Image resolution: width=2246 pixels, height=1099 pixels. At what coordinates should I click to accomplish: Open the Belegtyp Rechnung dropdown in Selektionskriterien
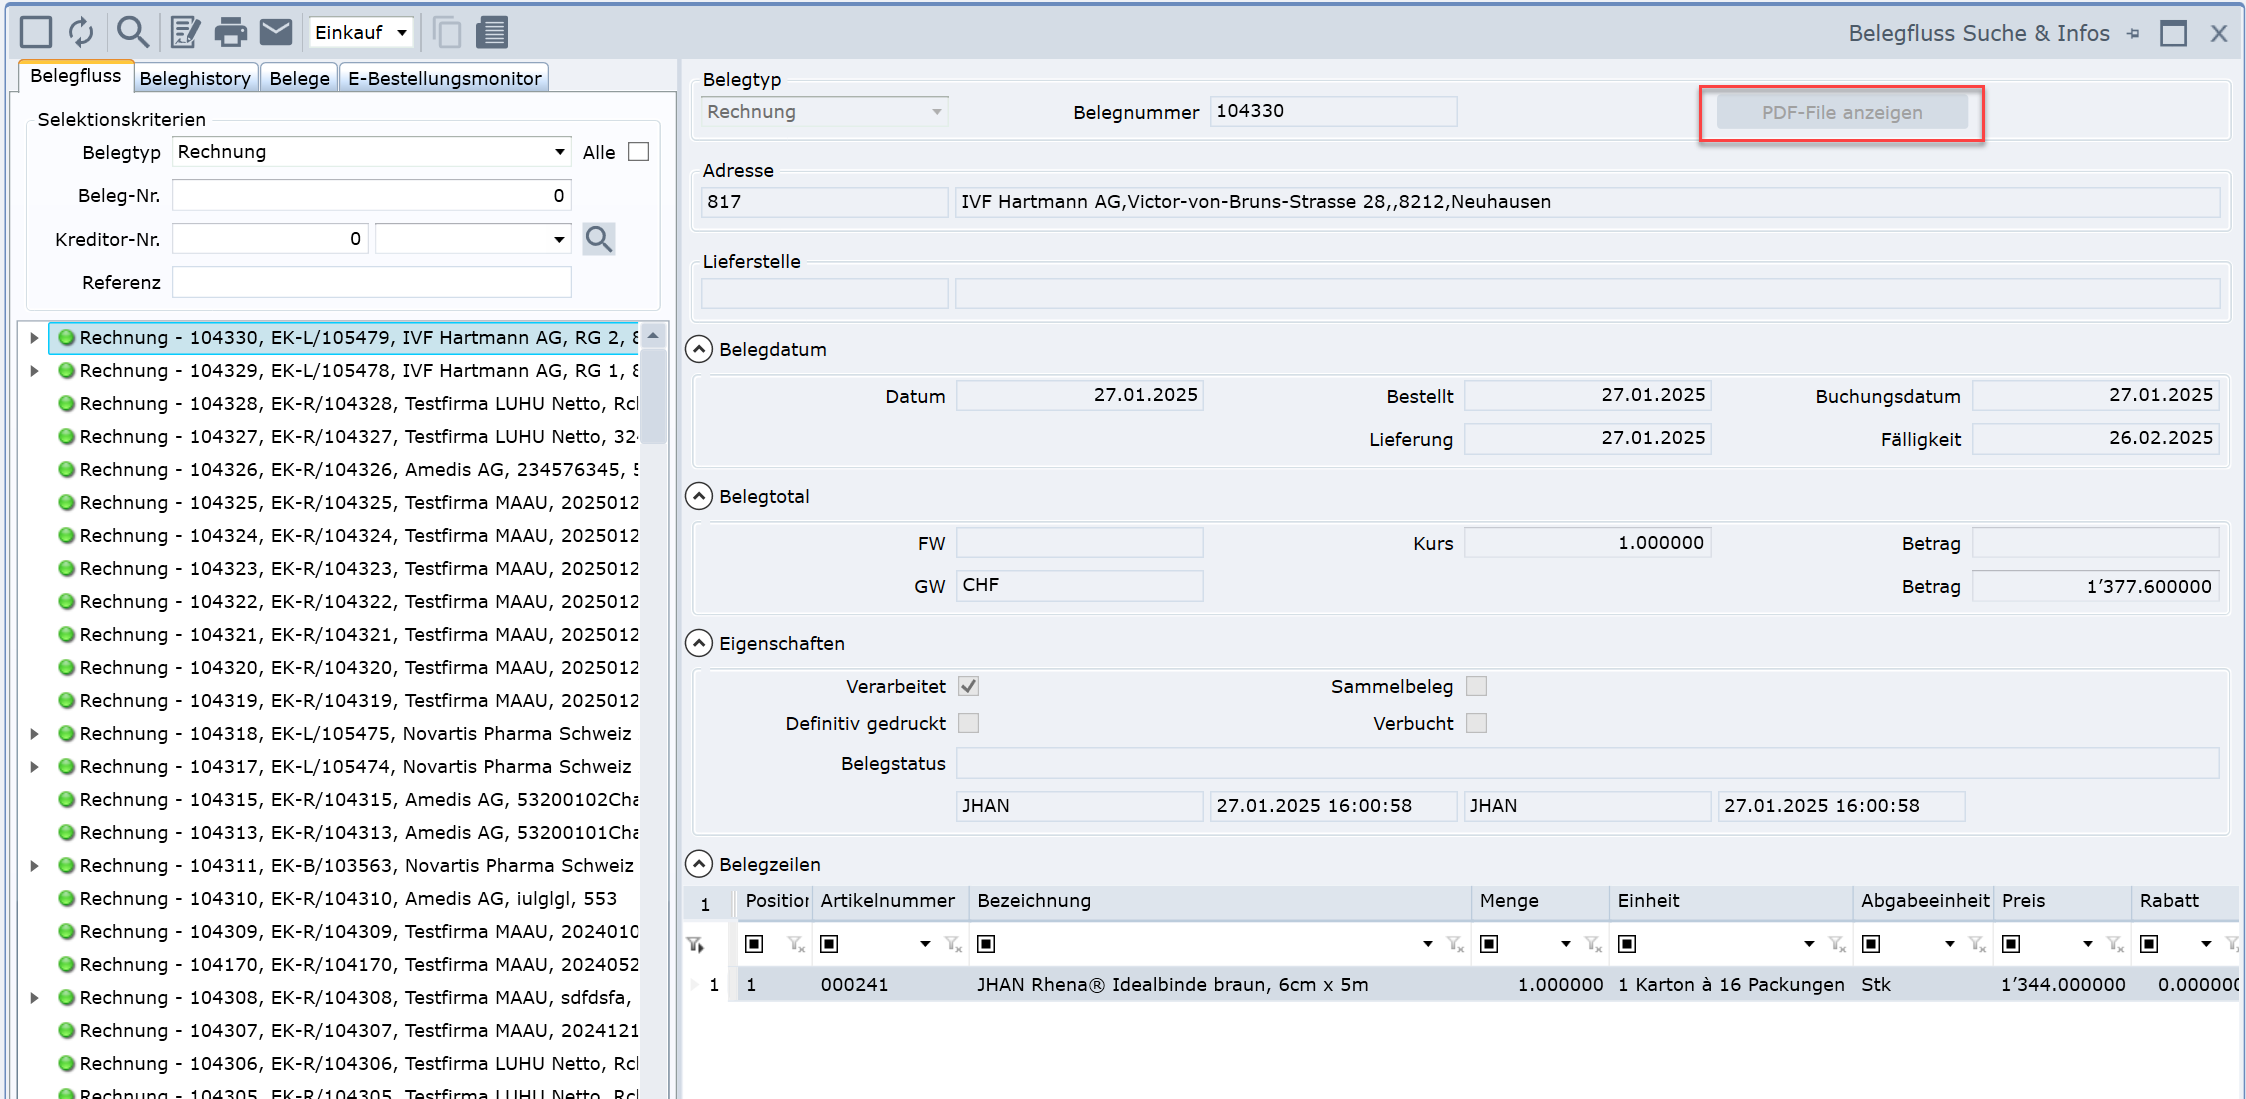click(x=559, y=152)
